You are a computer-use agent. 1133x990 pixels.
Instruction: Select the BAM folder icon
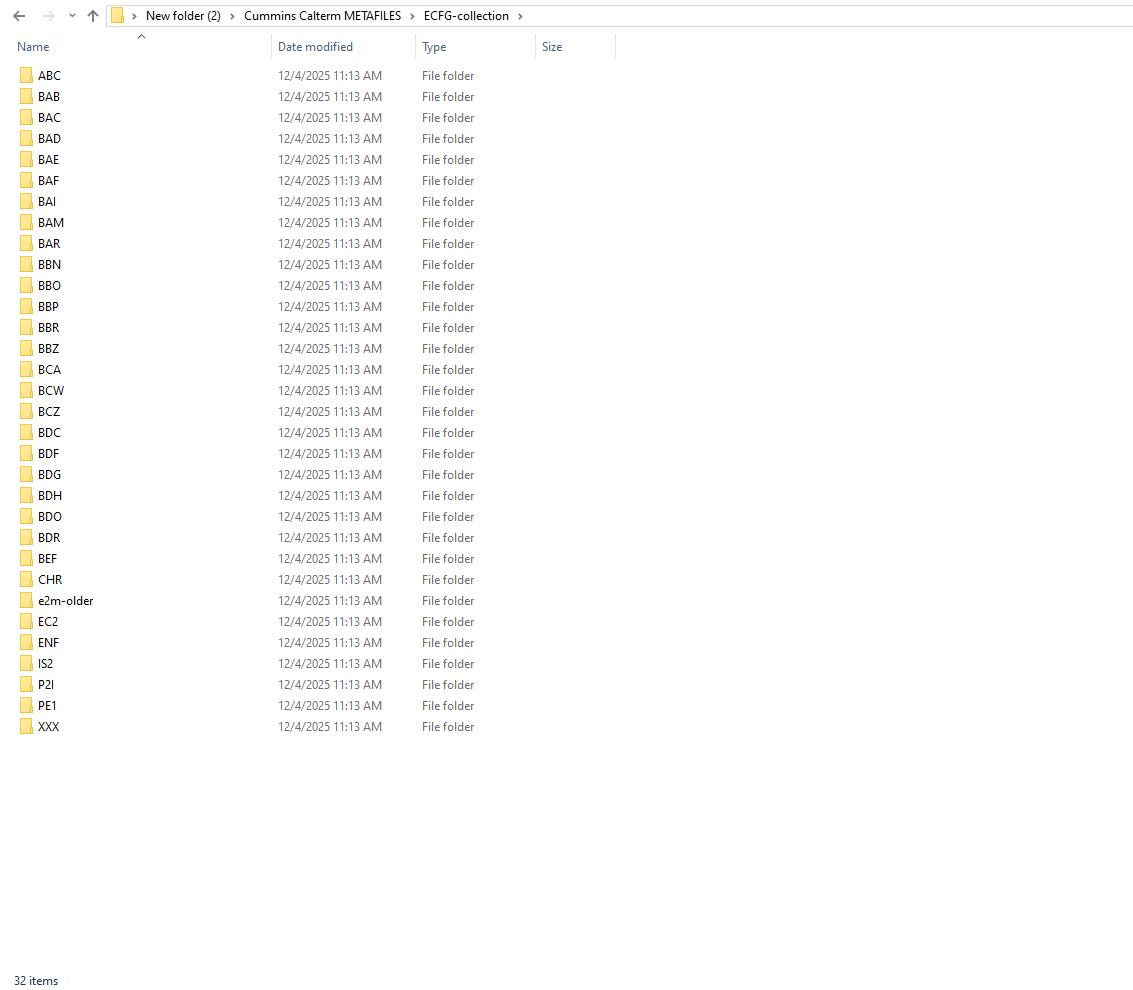click(x=27, y=223)
